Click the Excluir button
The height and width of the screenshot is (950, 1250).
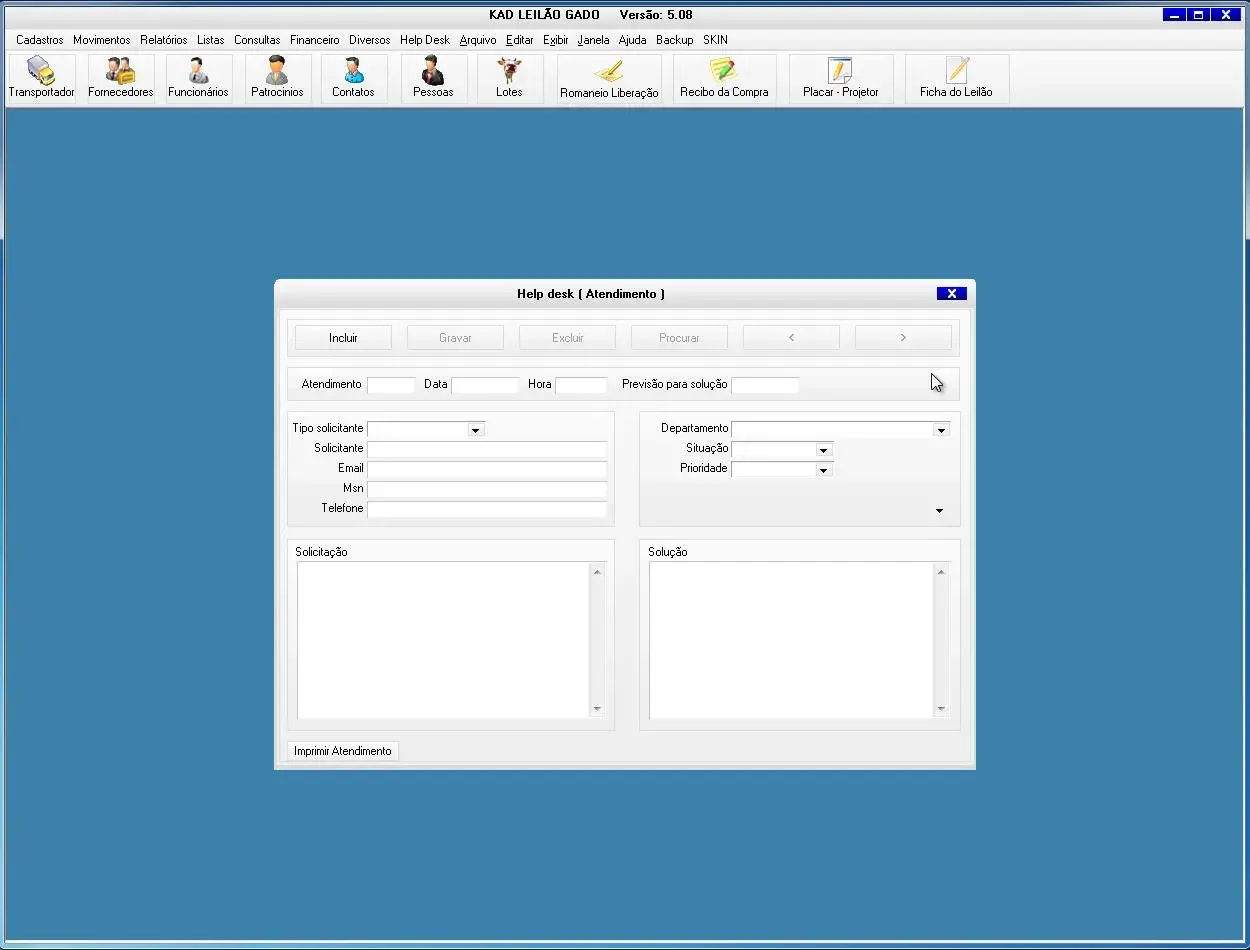point(567,337)
